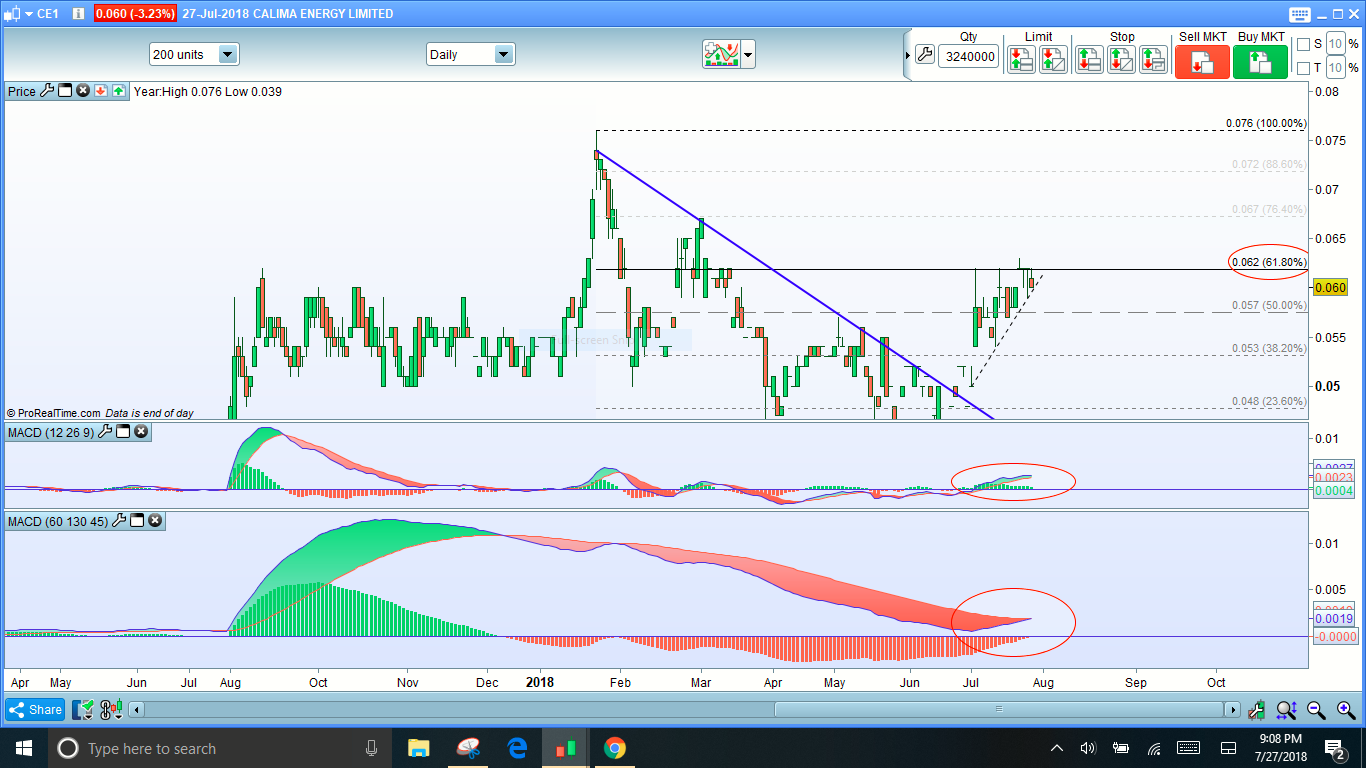Image resolution: width=1366 pixels, height=768 pixels.
Task: Click the 0.057 (50.00%) Fibonacci label
Action: (x=1269, y=305)
